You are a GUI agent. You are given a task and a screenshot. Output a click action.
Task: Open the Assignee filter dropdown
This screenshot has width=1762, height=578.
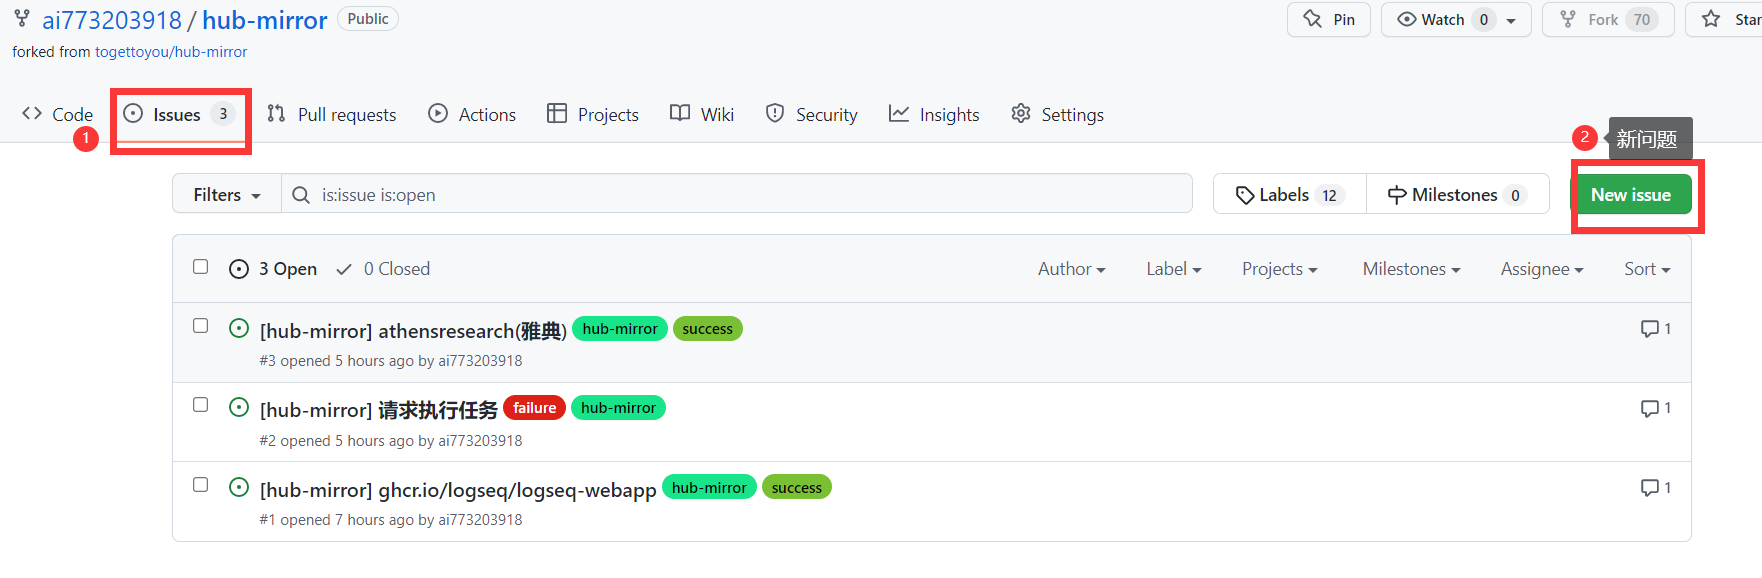pos(1541,269)
